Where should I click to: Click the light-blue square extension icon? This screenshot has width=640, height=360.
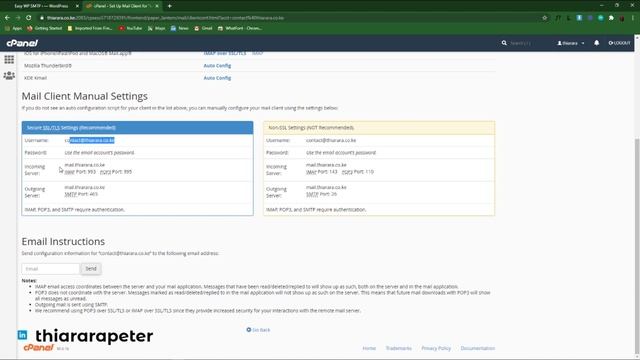click(579, 18)
